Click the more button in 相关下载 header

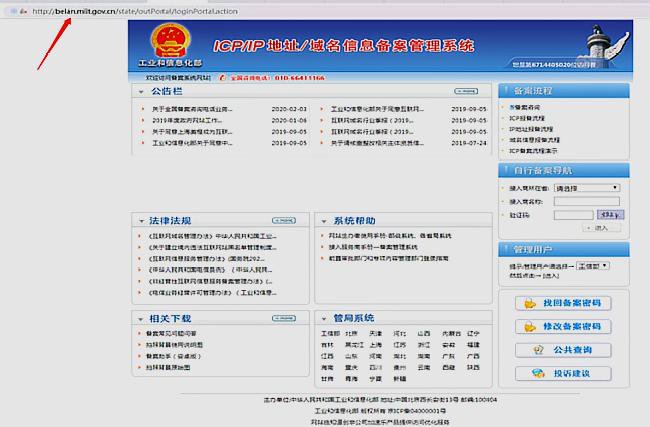[284, 318]
